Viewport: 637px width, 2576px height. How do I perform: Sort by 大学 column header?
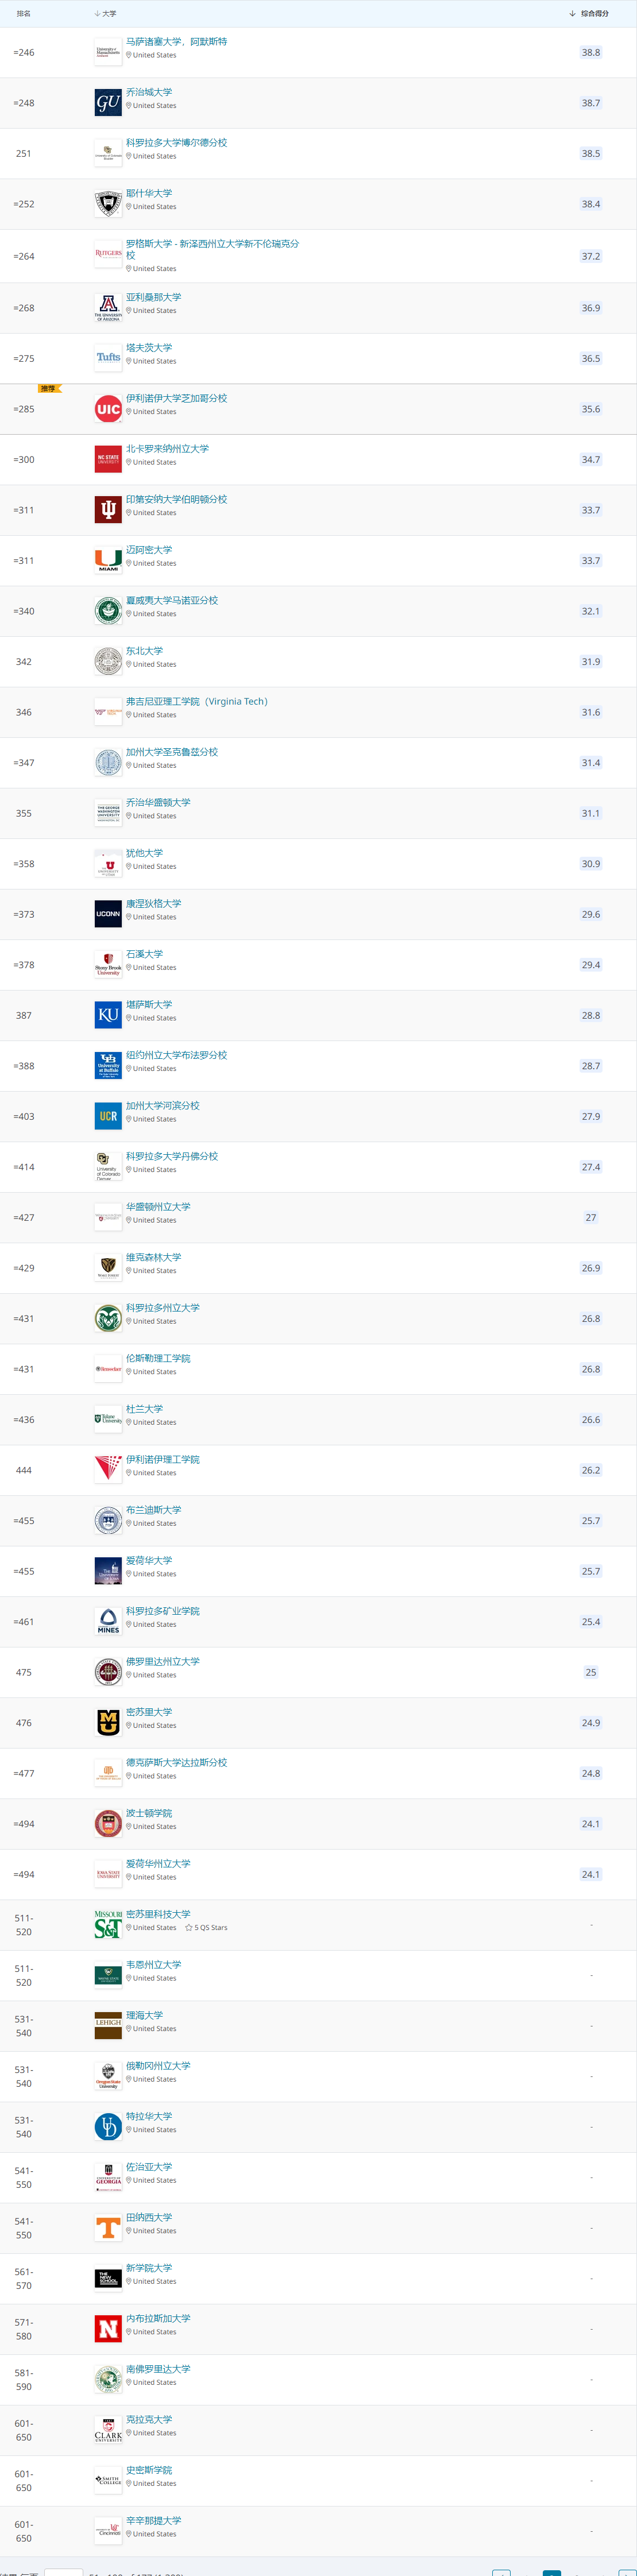click(105, 14)
